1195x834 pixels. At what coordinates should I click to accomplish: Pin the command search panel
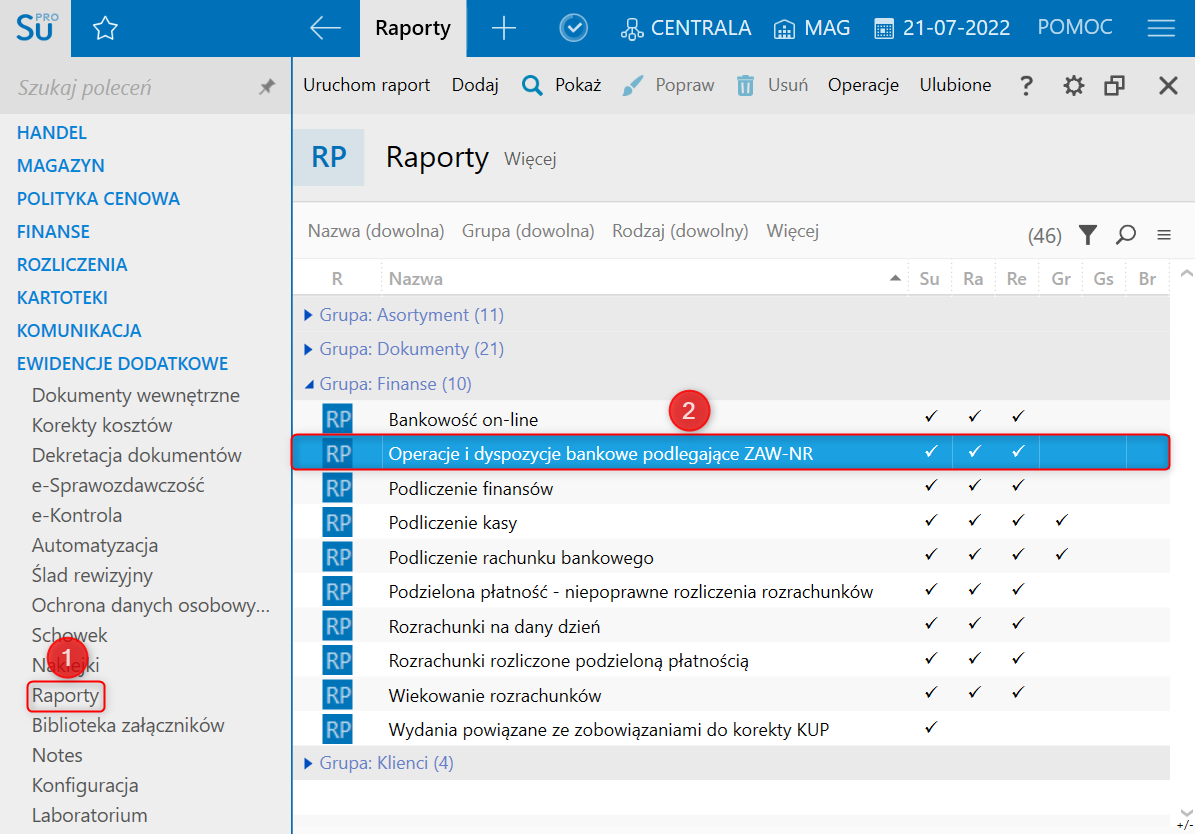266,88
